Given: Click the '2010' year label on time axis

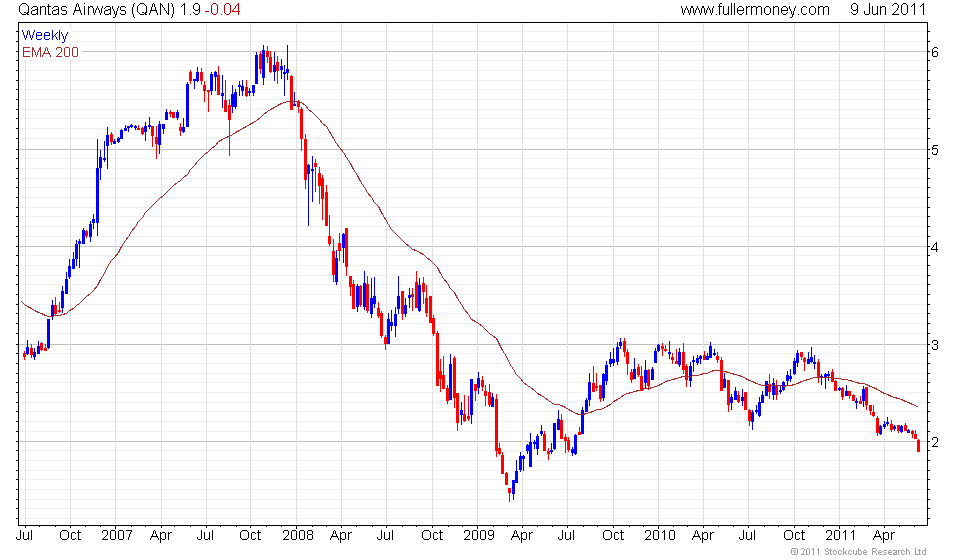Looking at the screenshot, I should point(660,535).
